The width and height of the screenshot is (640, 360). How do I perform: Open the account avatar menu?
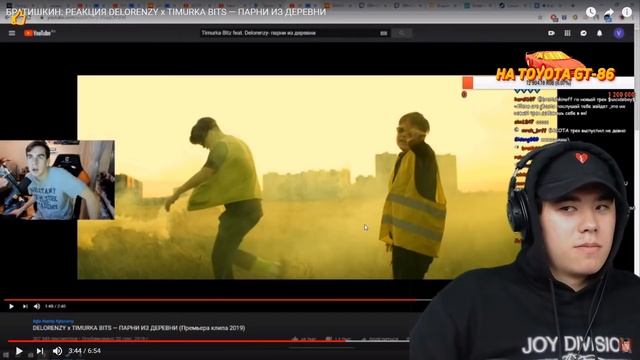click(x=619, y=33)
